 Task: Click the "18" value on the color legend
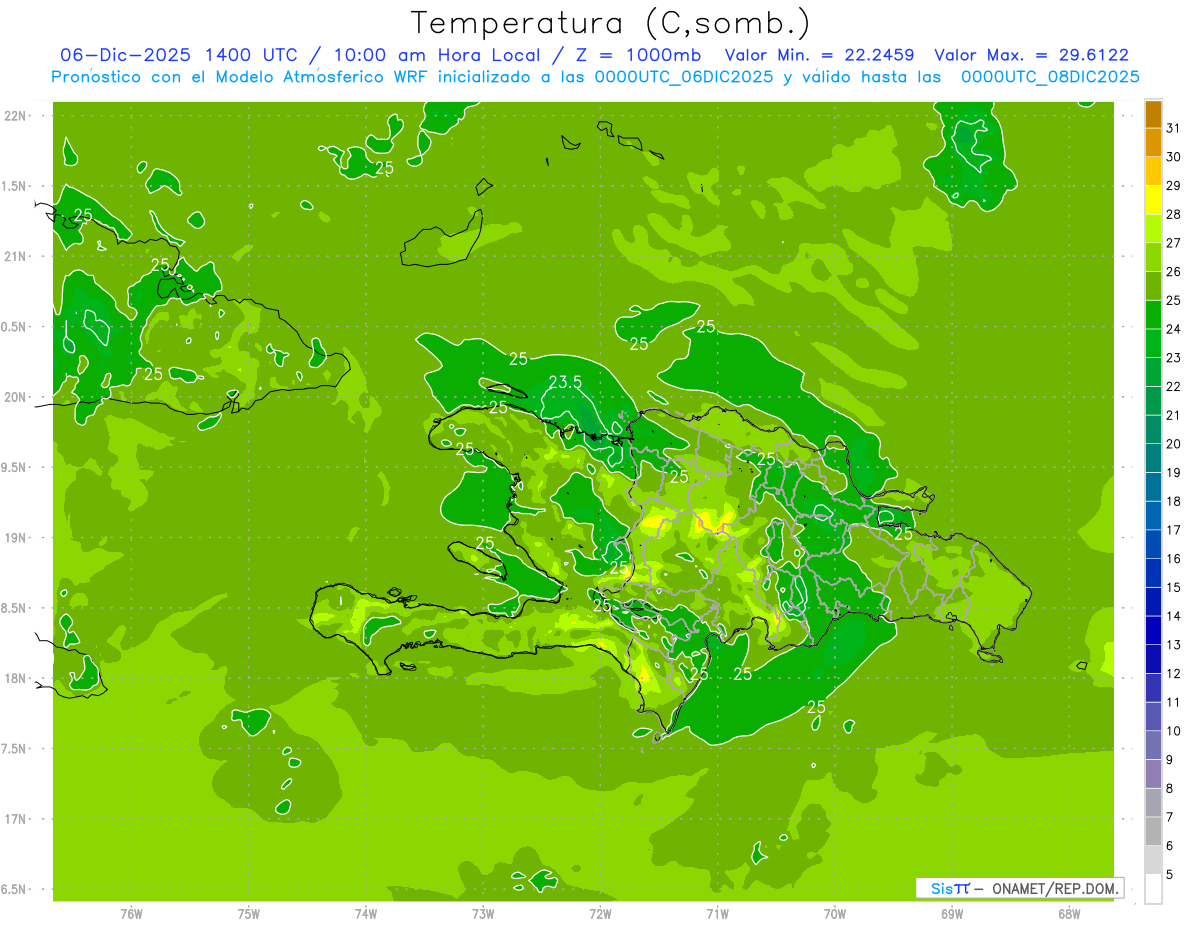pos(1174,501)
